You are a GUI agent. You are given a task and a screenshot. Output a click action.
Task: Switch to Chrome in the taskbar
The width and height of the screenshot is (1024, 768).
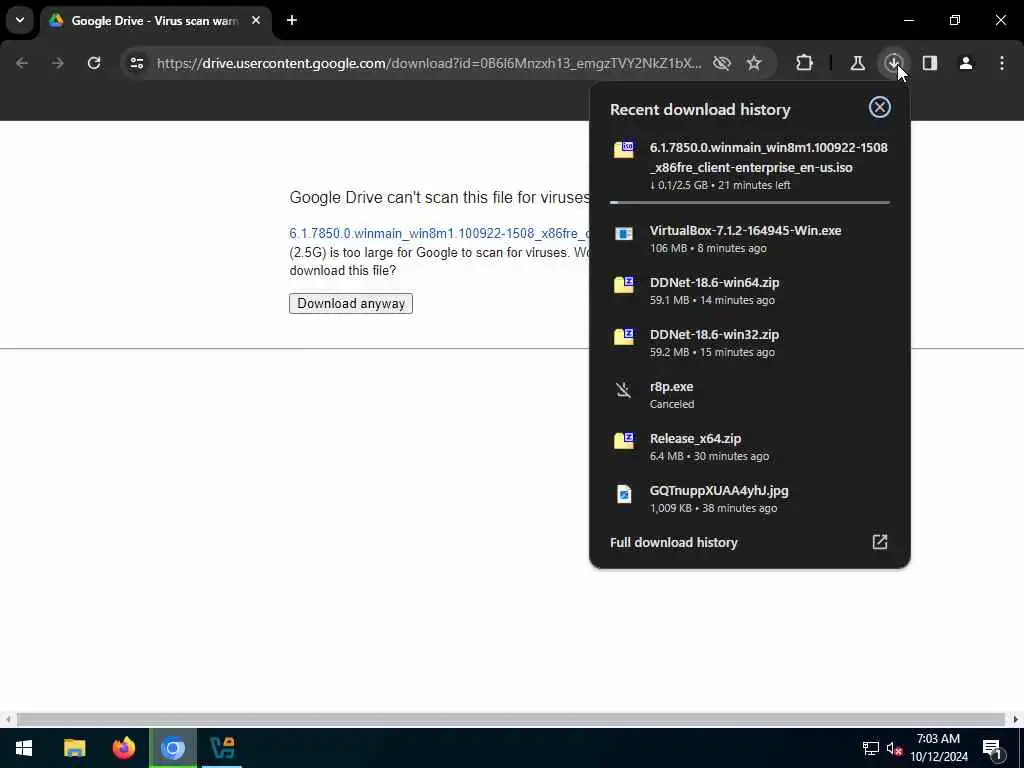coord(173,748)
